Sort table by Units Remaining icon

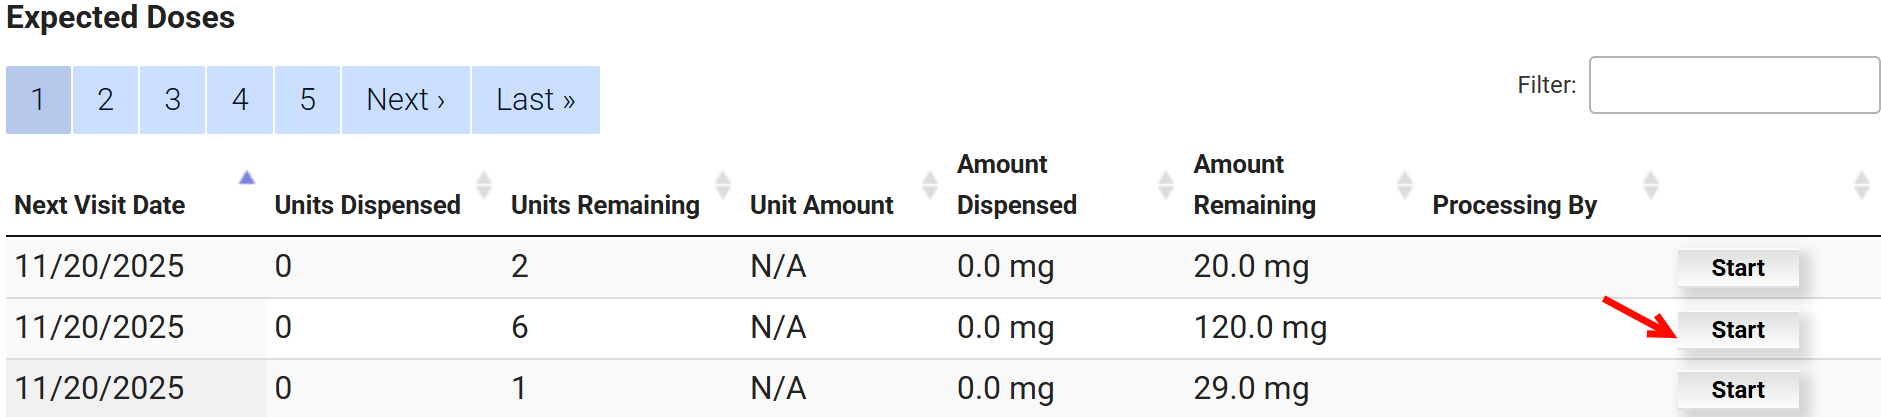[723, 185]
